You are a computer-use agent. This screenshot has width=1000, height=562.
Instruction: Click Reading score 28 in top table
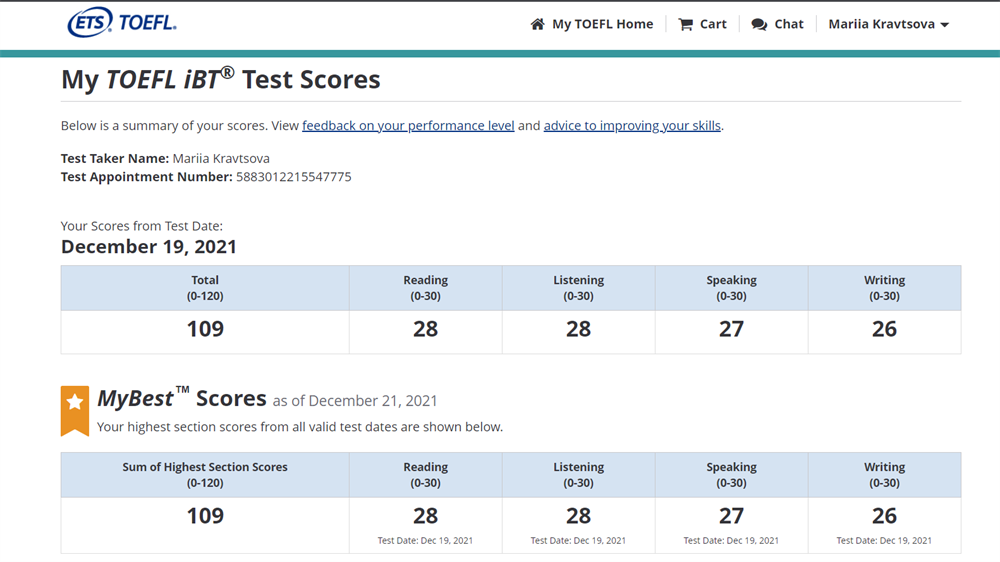425,329
